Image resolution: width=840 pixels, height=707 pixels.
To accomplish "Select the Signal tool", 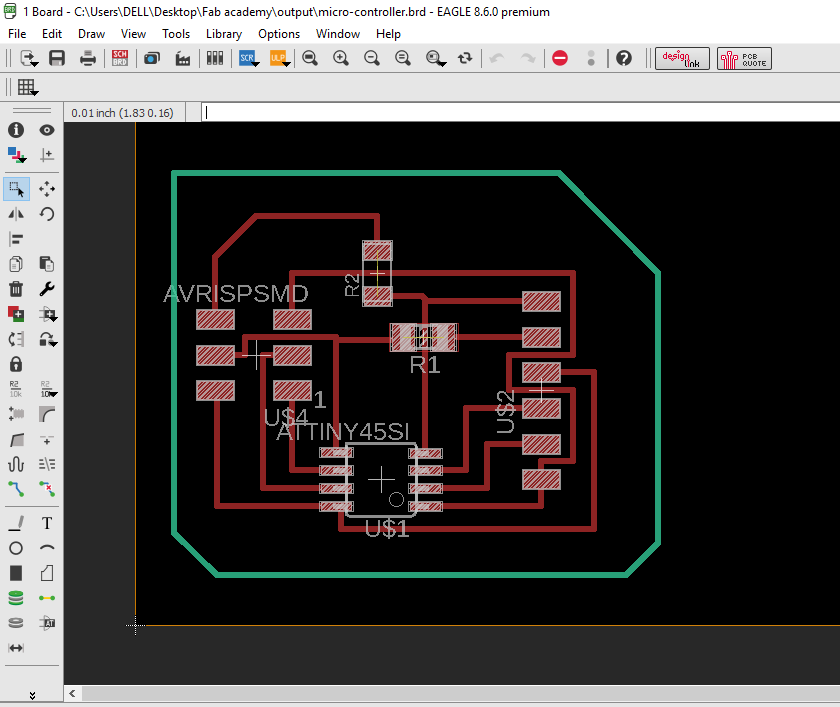I will [x=47, y=598].
